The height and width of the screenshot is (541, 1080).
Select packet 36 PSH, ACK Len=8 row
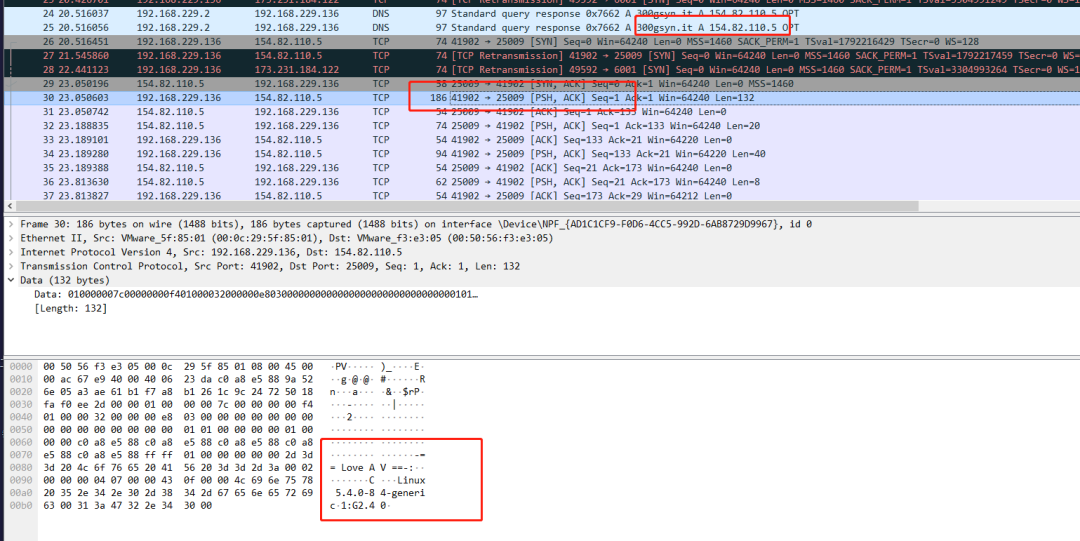[x=540, y=182]
